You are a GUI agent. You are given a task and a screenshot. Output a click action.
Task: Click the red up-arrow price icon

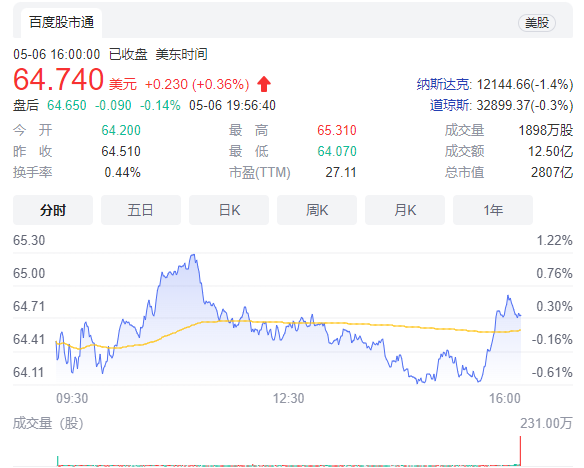264,84
